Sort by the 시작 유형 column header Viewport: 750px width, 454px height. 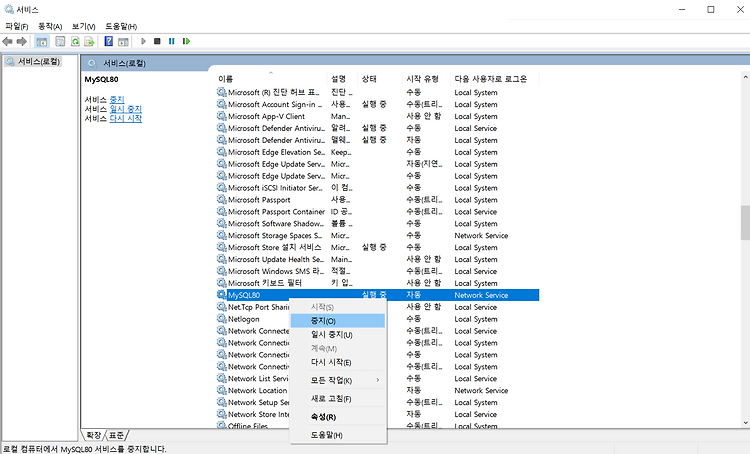[427, 78]
